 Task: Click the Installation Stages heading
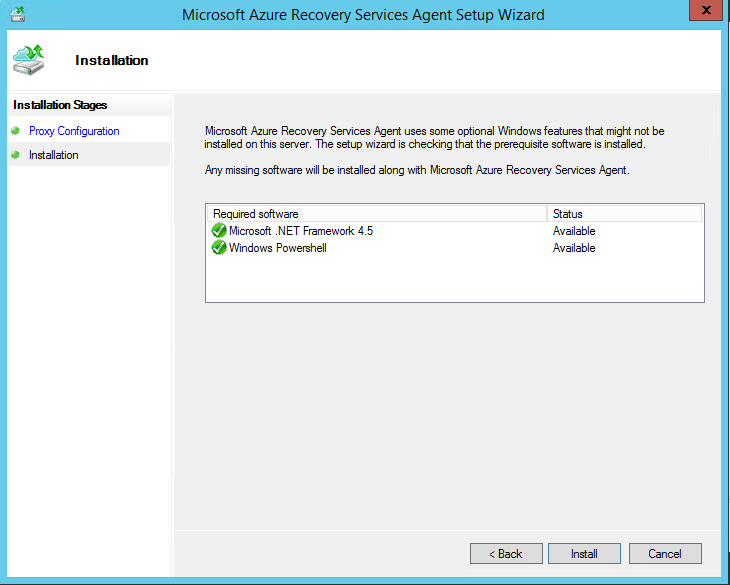pyautogui.click(x=60, y=105)
